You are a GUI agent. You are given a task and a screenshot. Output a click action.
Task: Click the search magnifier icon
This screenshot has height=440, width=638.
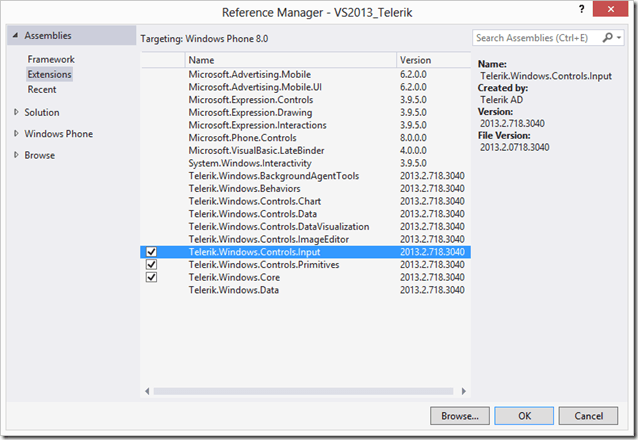[607, 38]
